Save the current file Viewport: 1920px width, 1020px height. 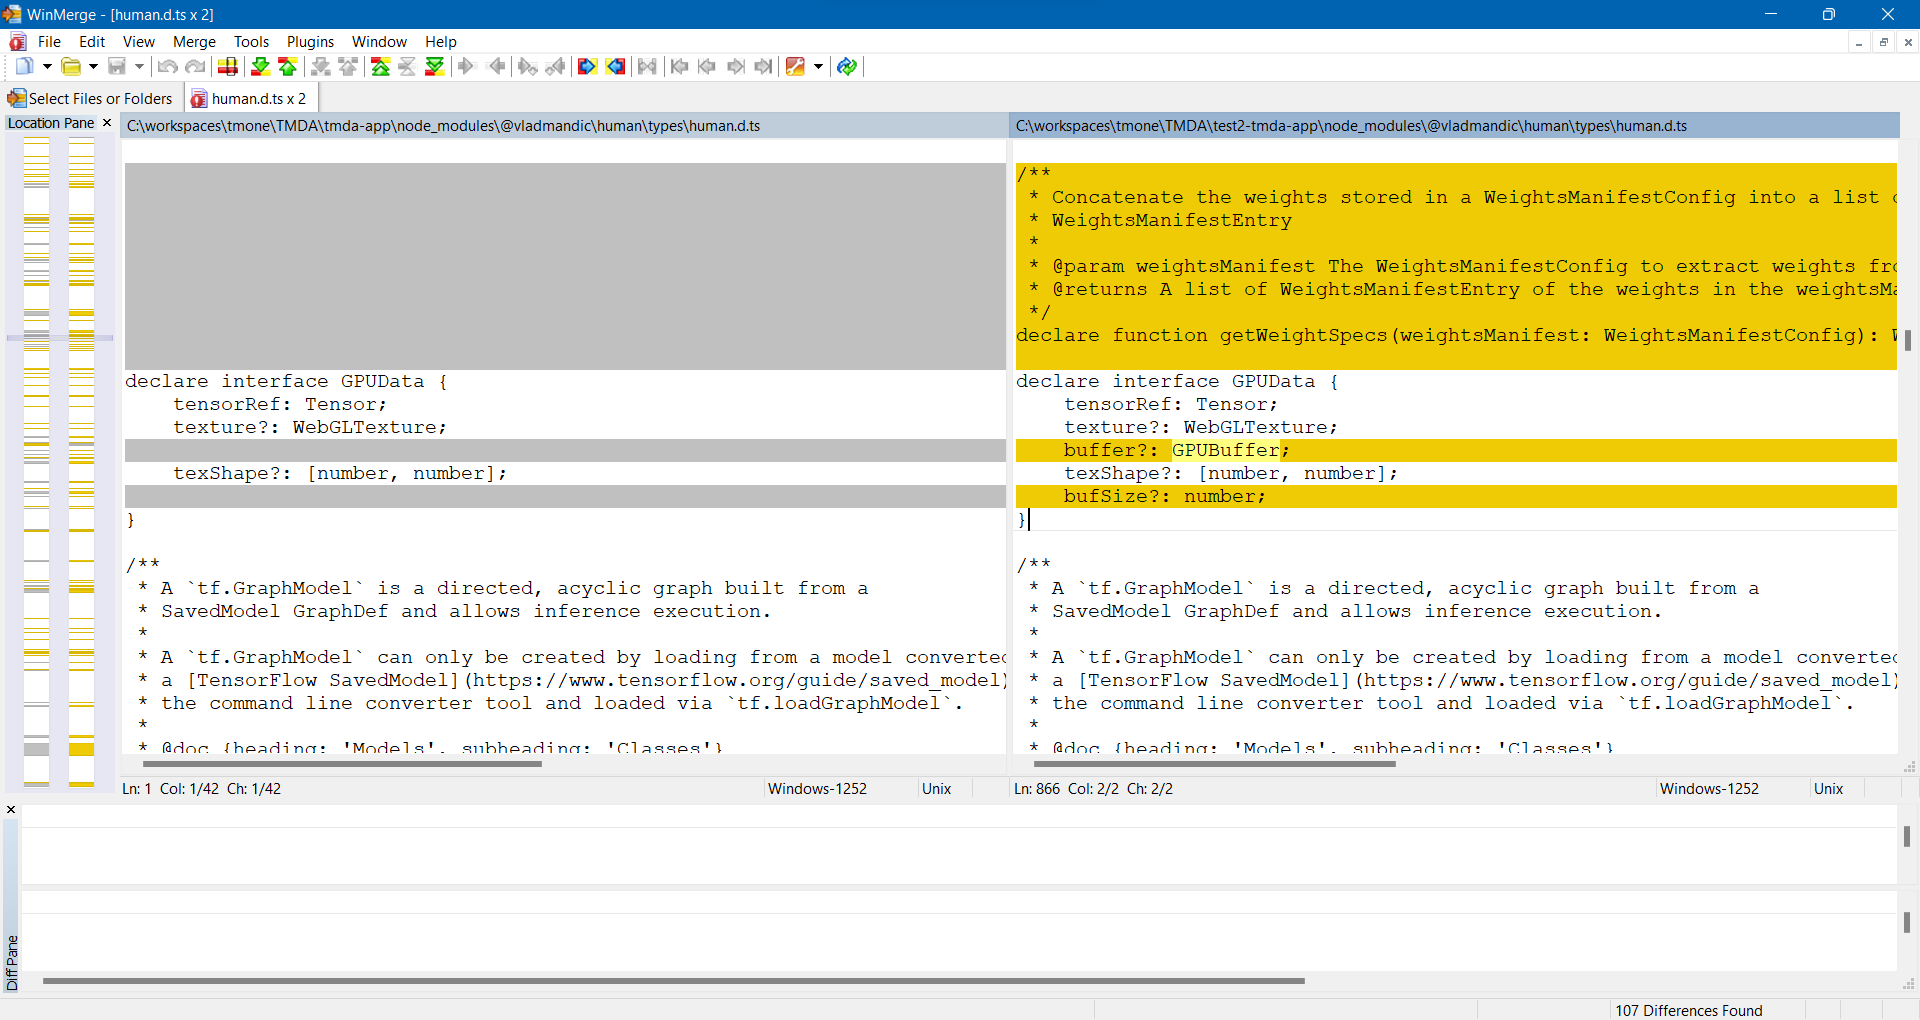(x=118, y=66)
